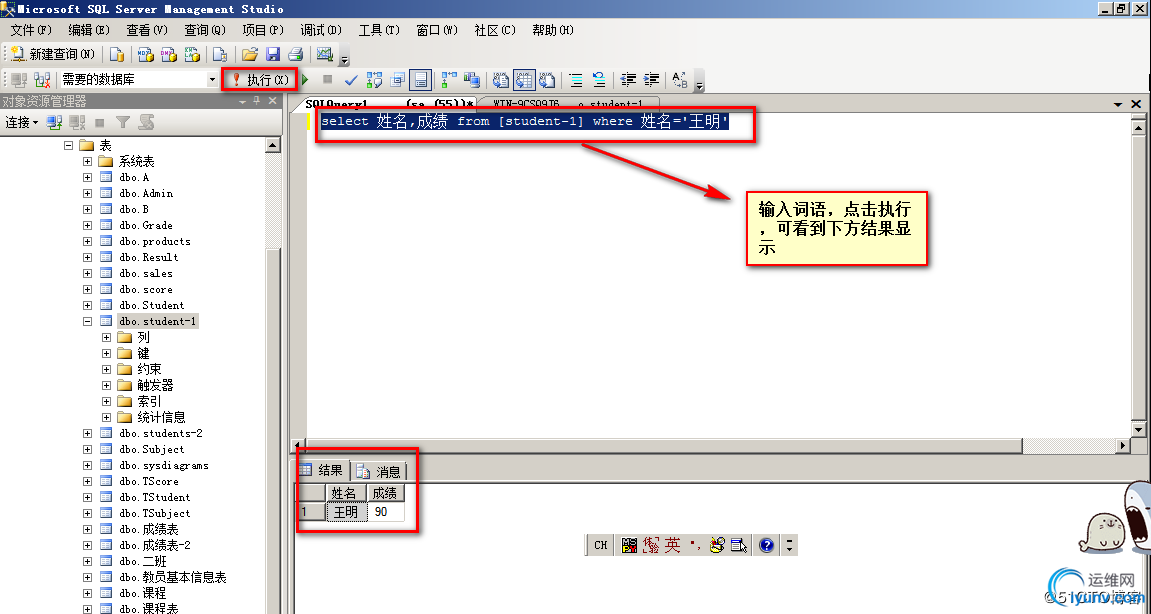Start an Analysis Services MDX query

point(145,54)
